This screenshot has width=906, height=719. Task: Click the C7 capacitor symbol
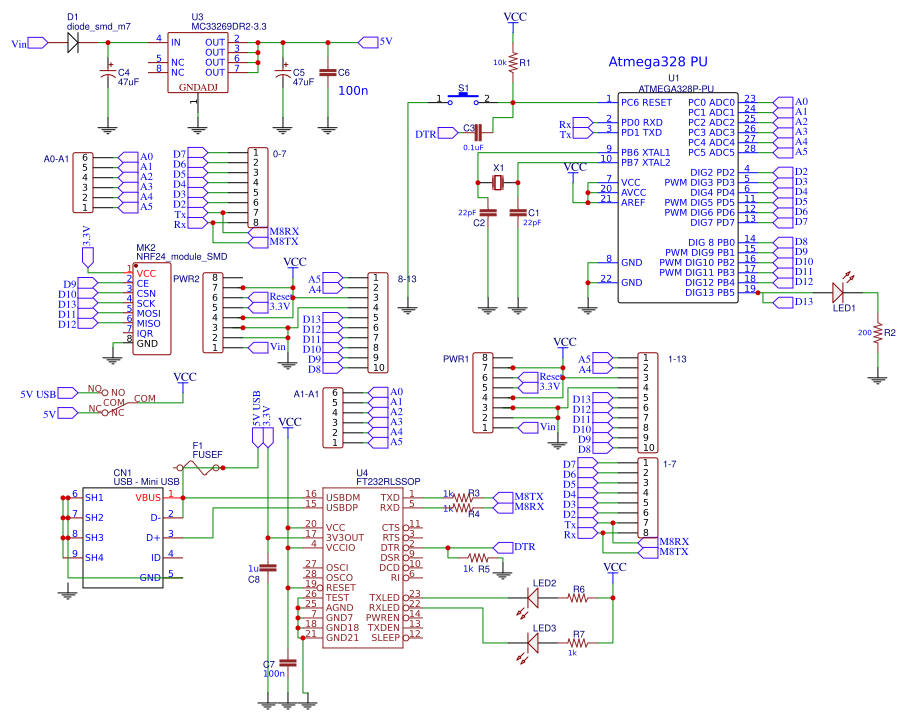click(x=287, y=663)
